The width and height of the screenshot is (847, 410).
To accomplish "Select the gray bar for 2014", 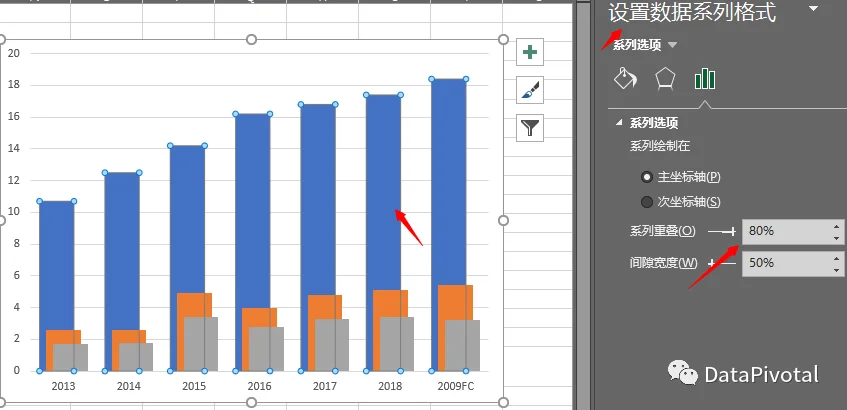I will click(x=136, y=357).
